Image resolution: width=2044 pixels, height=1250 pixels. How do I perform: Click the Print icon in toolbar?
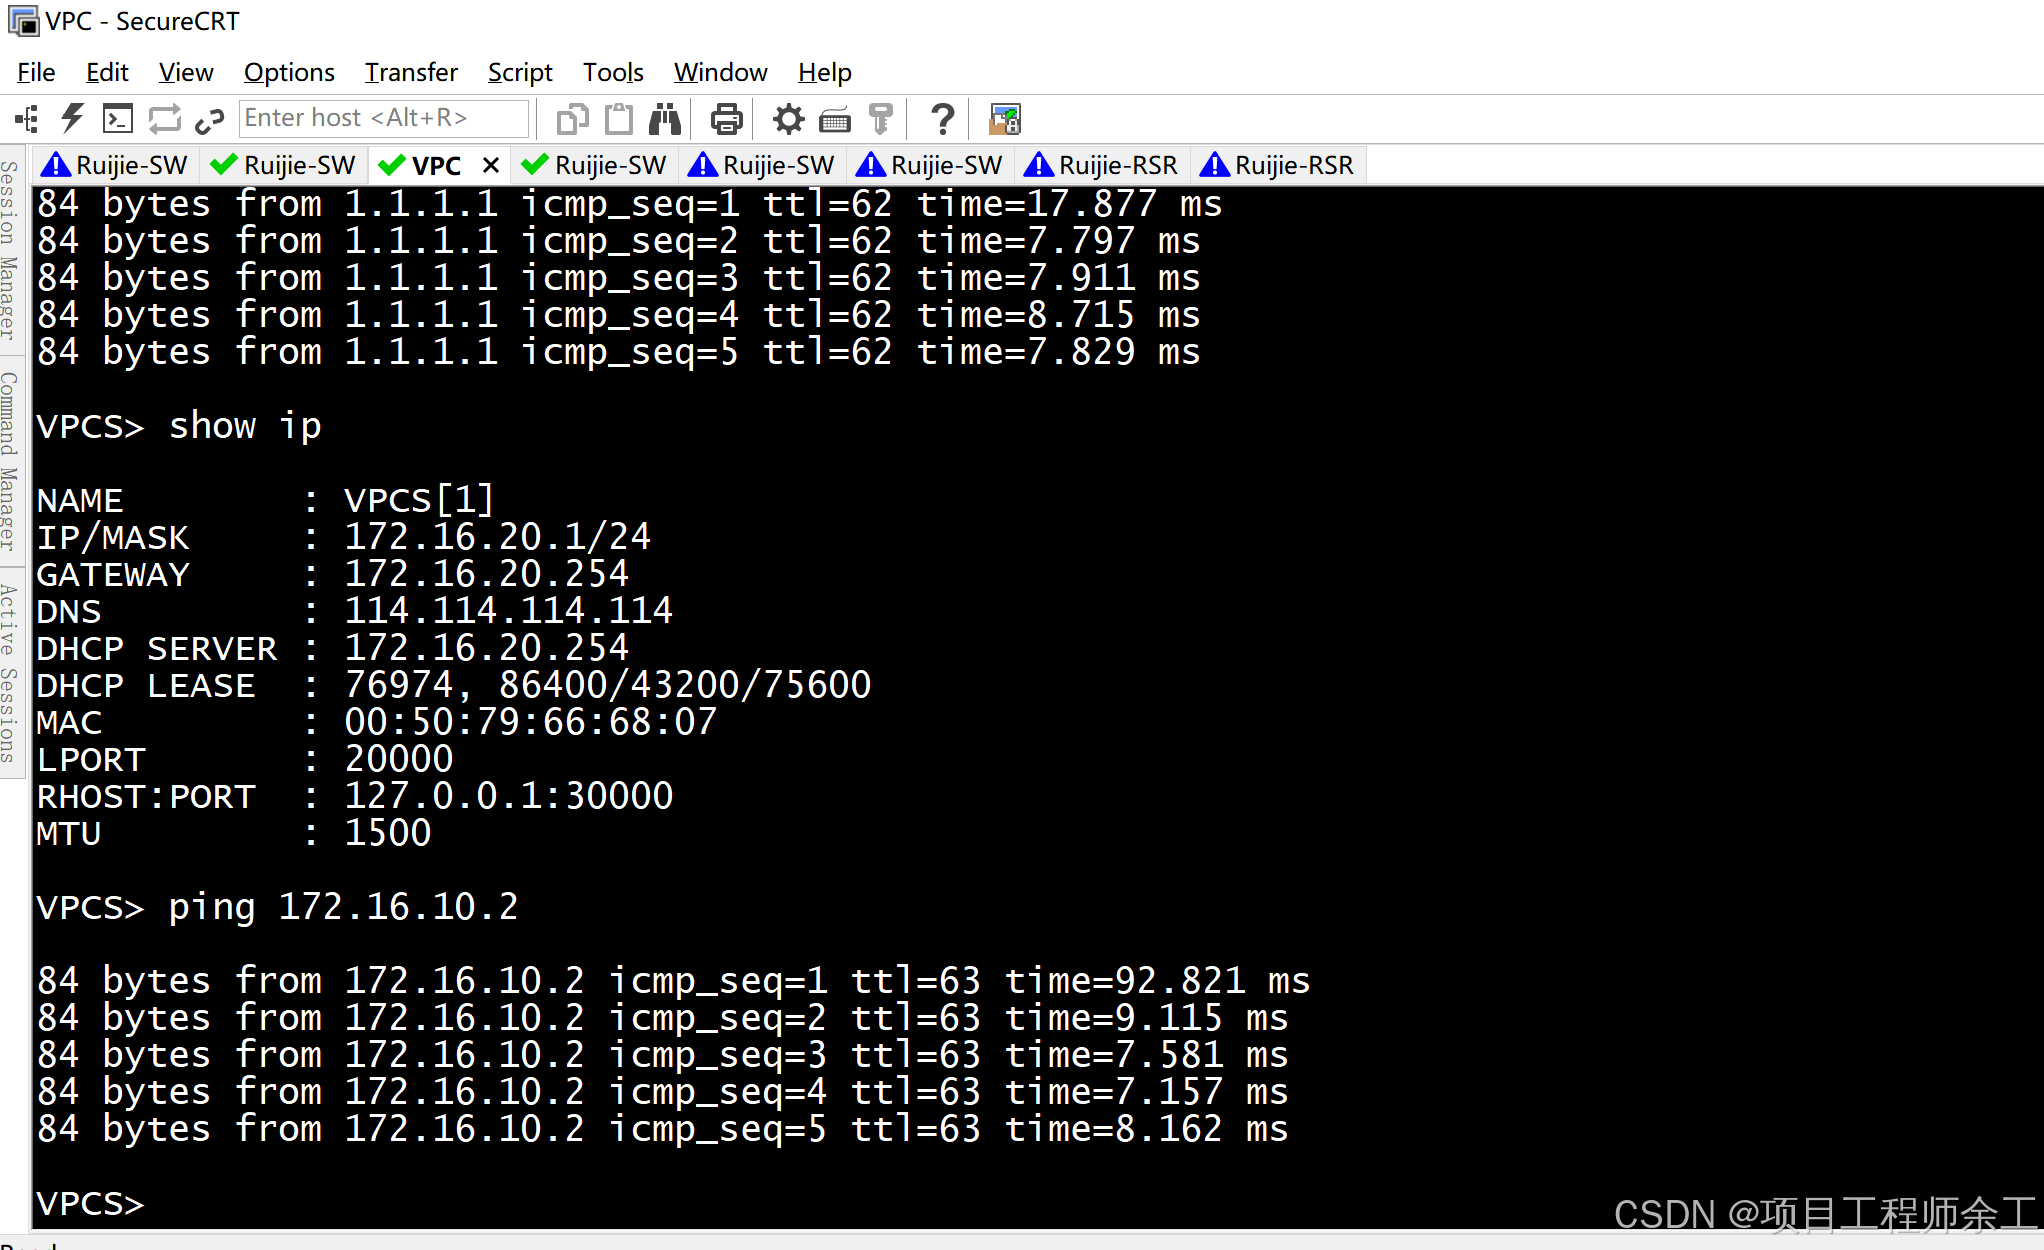(726, 120)
